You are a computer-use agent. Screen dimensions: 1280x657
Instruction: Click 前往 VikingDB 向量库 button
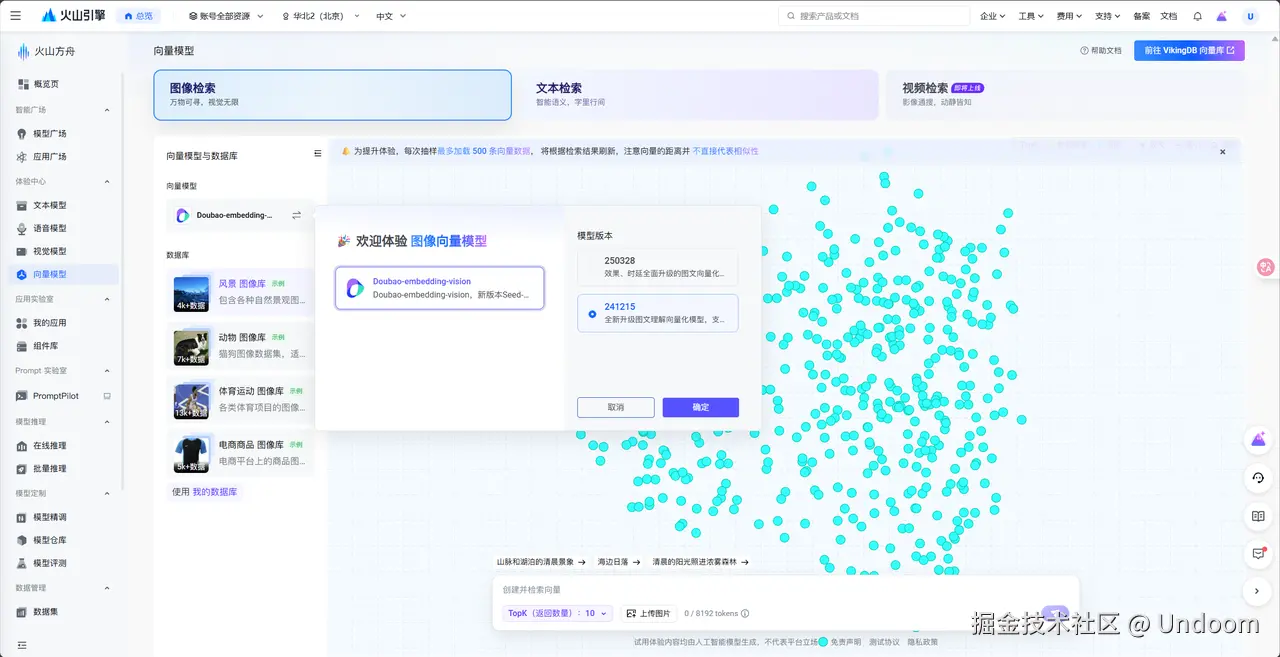pos(1189,50)
